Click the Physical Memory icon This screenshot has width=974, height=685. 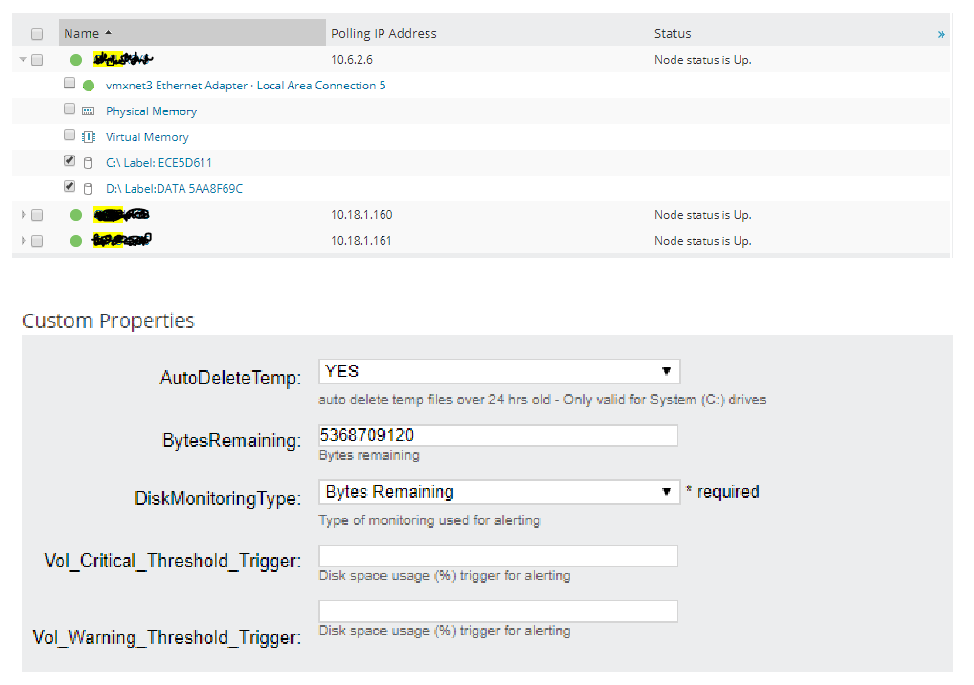tap(88, 111)
